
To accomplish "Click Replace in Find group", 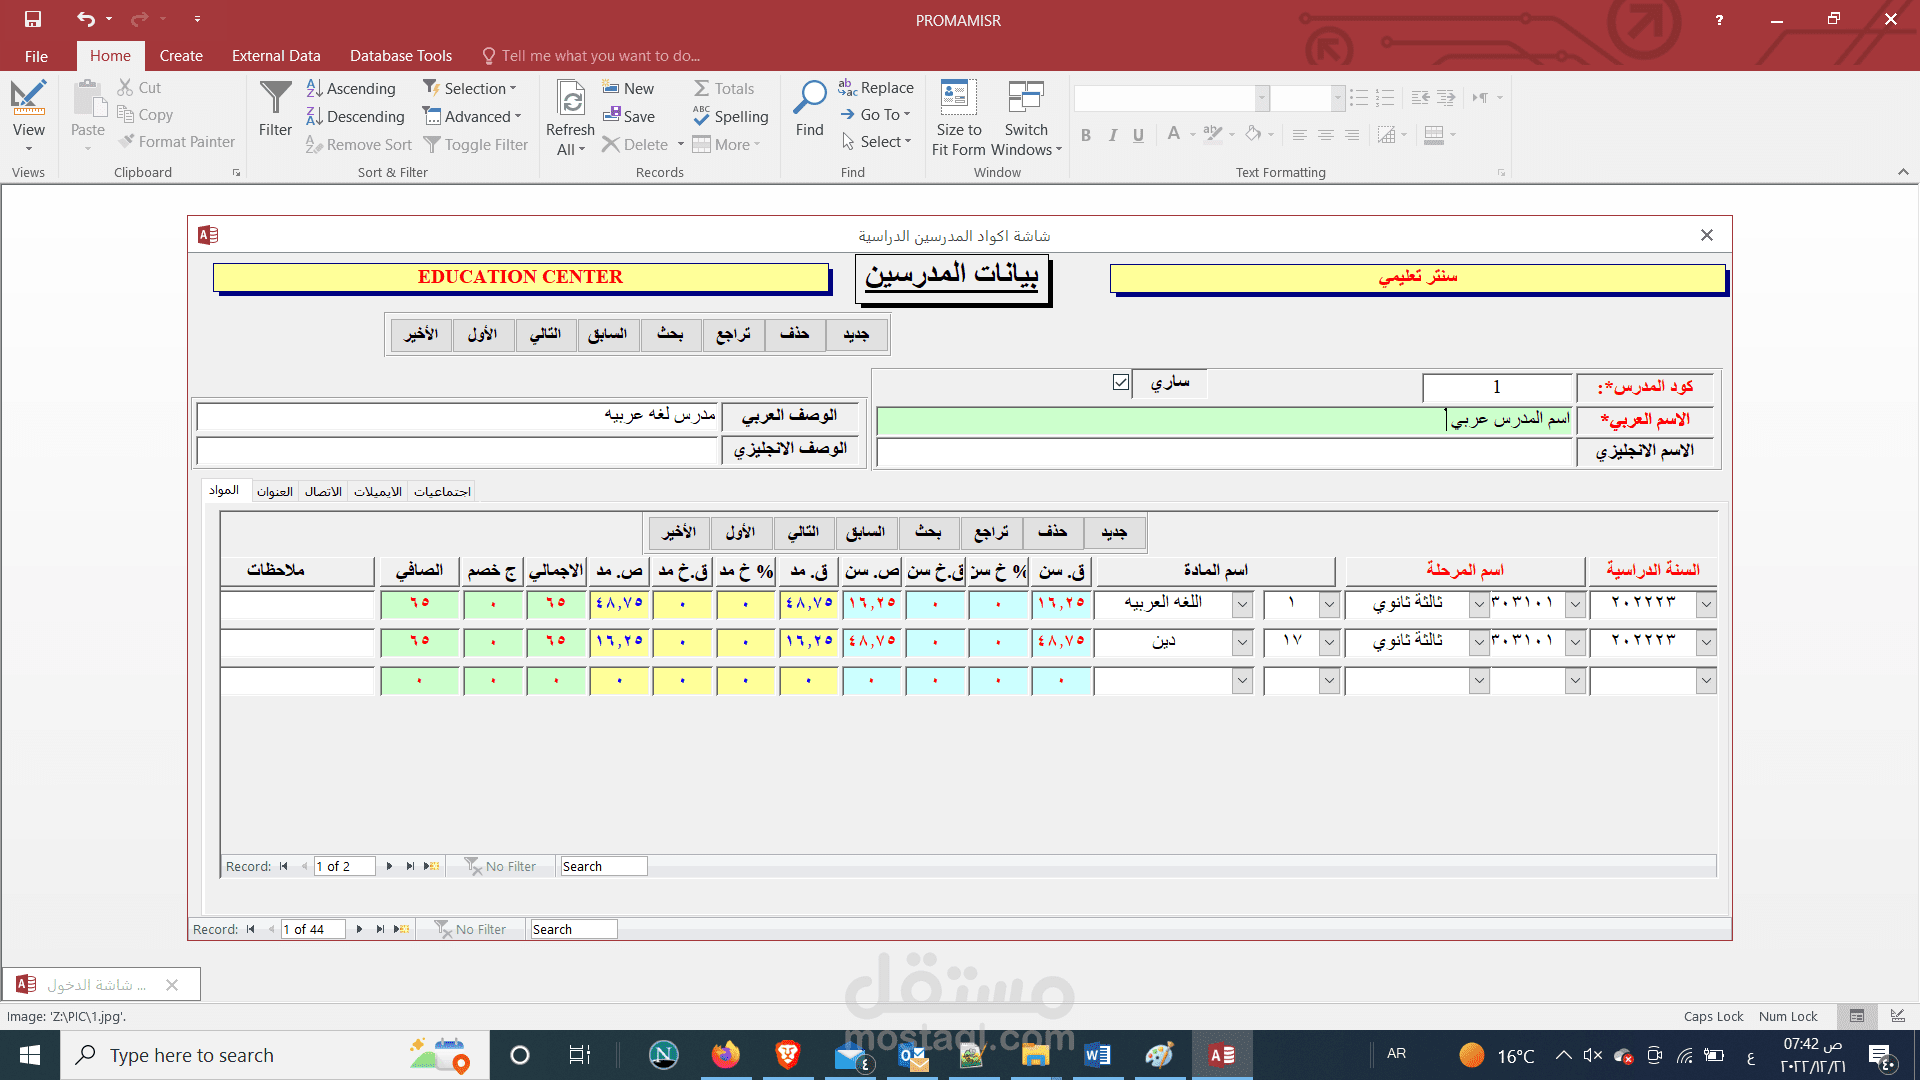I will coord(876,88).
